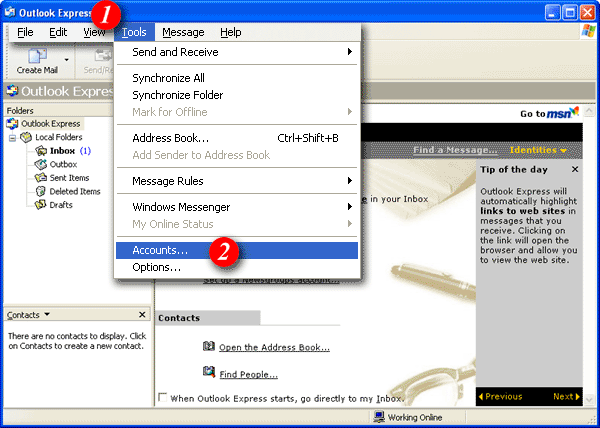Choose Accounts from the Tools menu
This screenshot has width=600, height=428.
point(160,251)
